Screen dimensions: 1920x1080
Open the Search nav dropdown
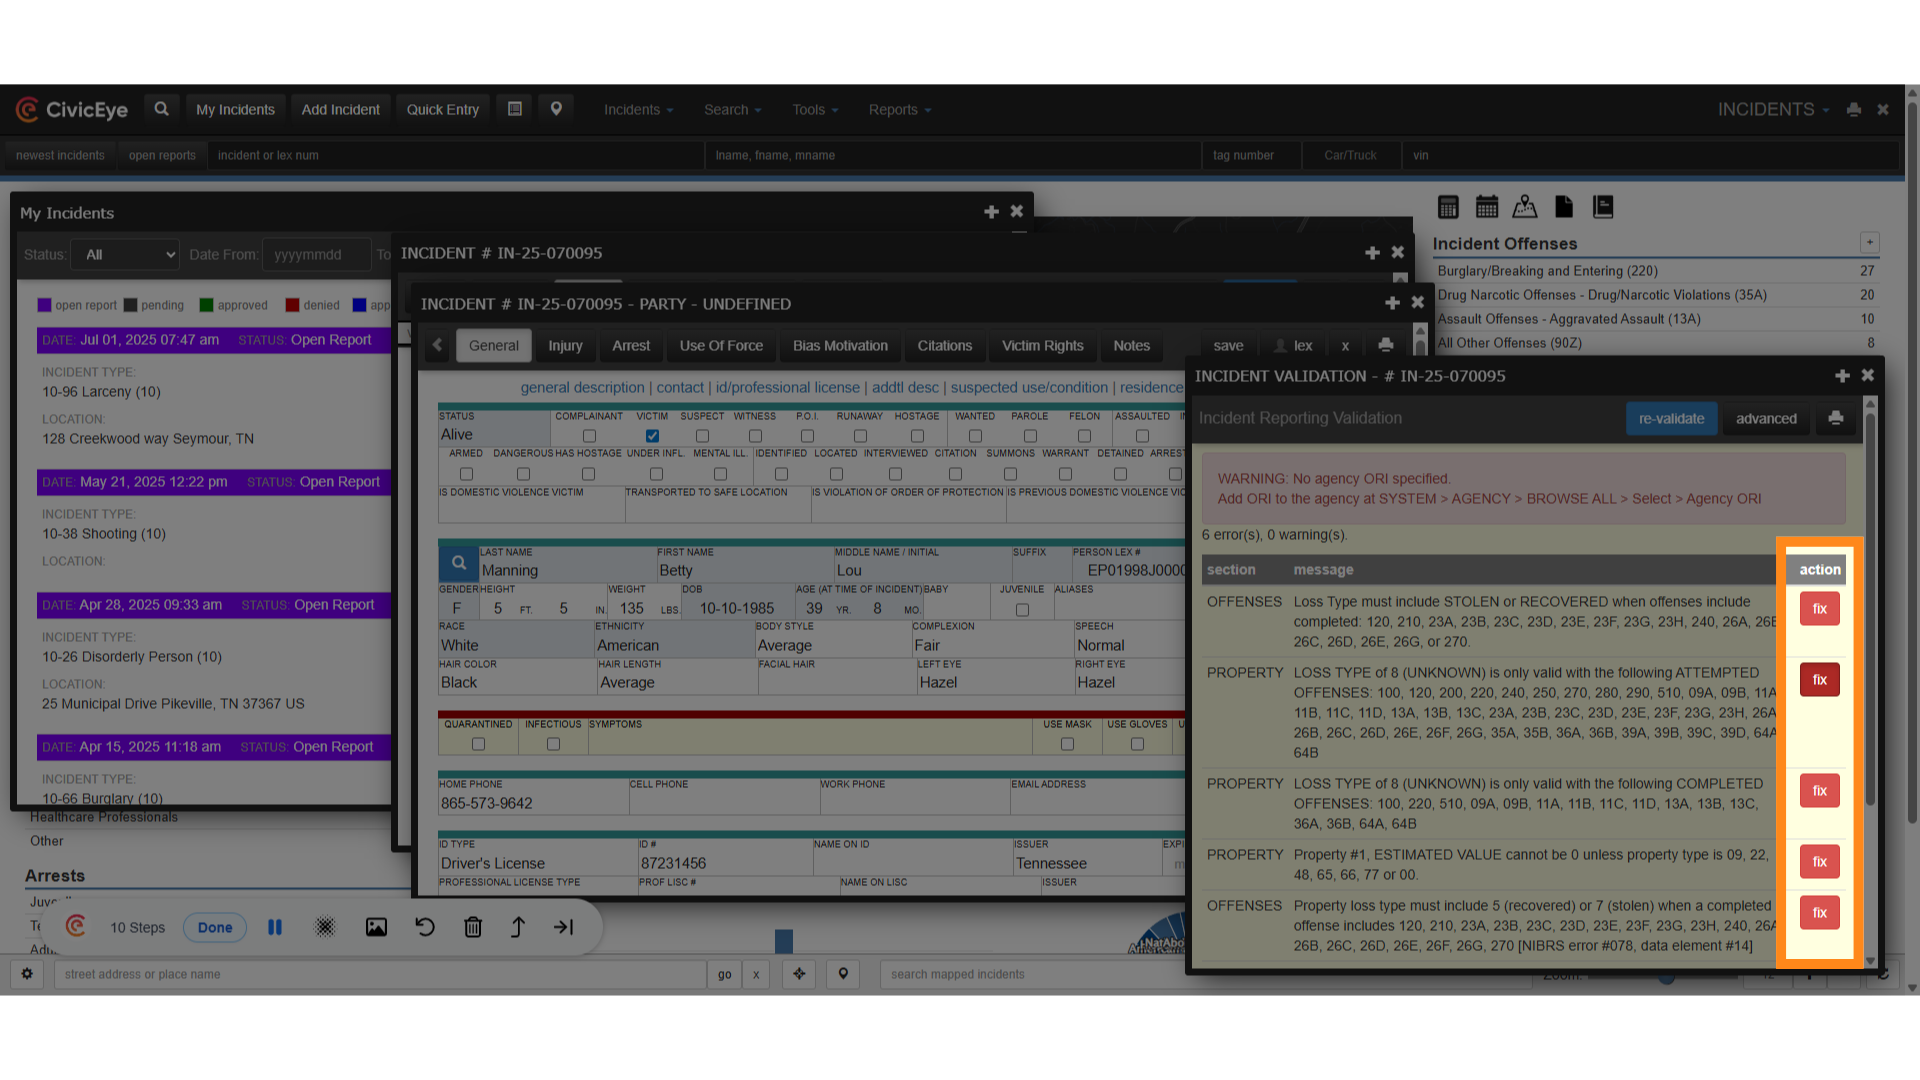732,110
